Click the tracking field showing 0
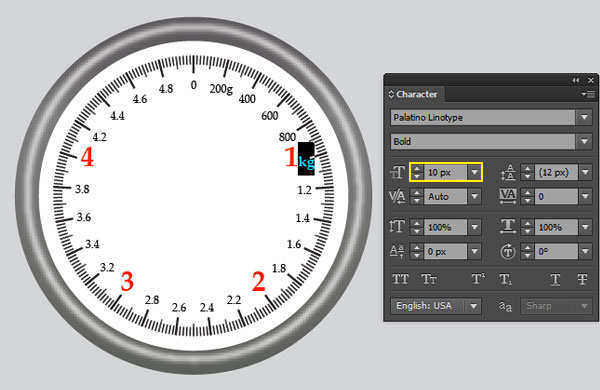600x390 pixels. (556, 197)
